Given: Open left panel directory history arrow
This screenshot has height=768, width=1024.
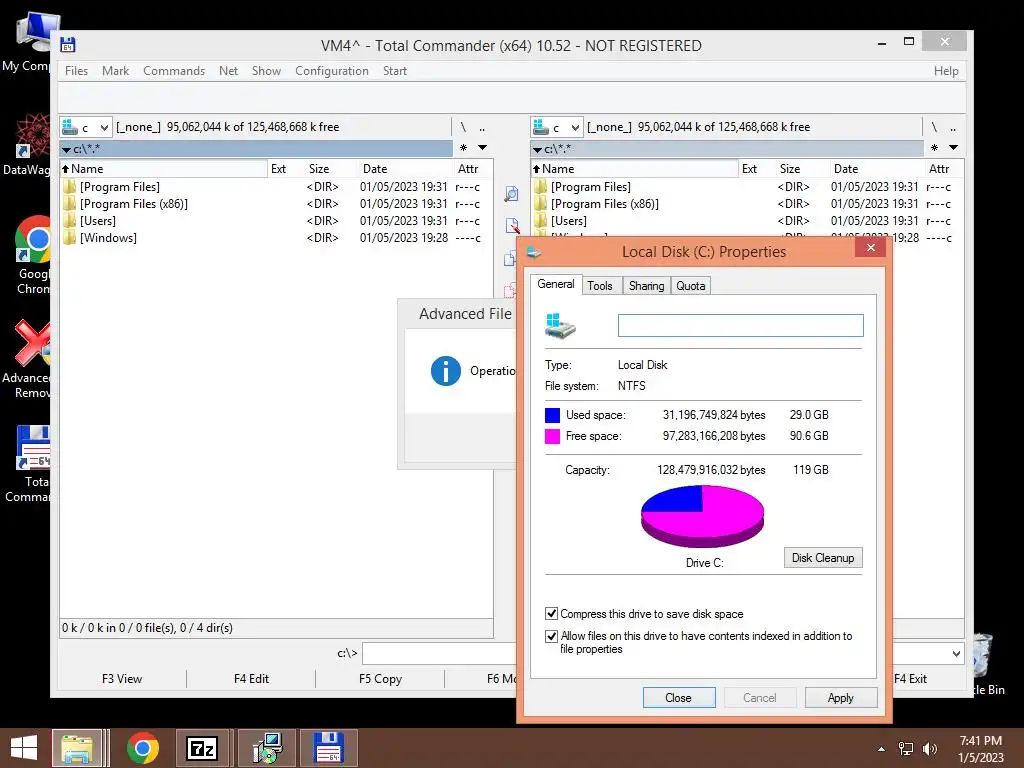Looking at the screenshot, I should click(x=483, y=148).
